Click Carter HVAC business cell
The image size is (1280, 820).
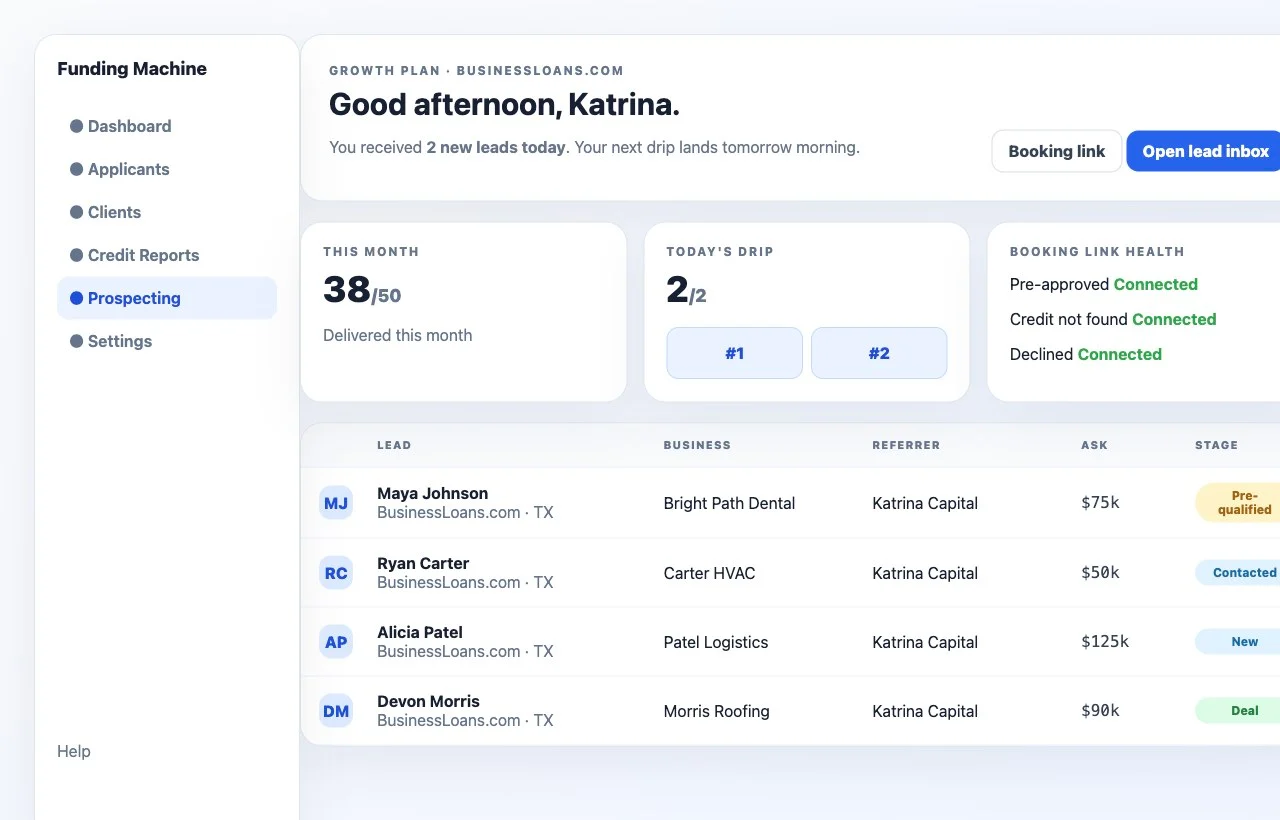(710, 573)
